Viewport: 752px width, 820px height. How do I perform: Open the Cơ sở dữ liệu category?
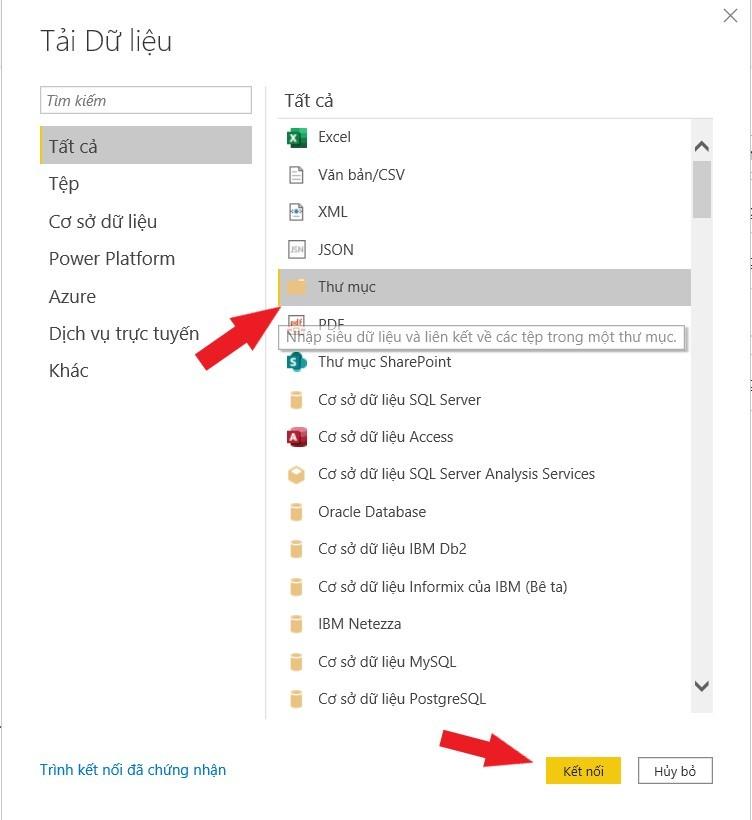coord(146,222)
